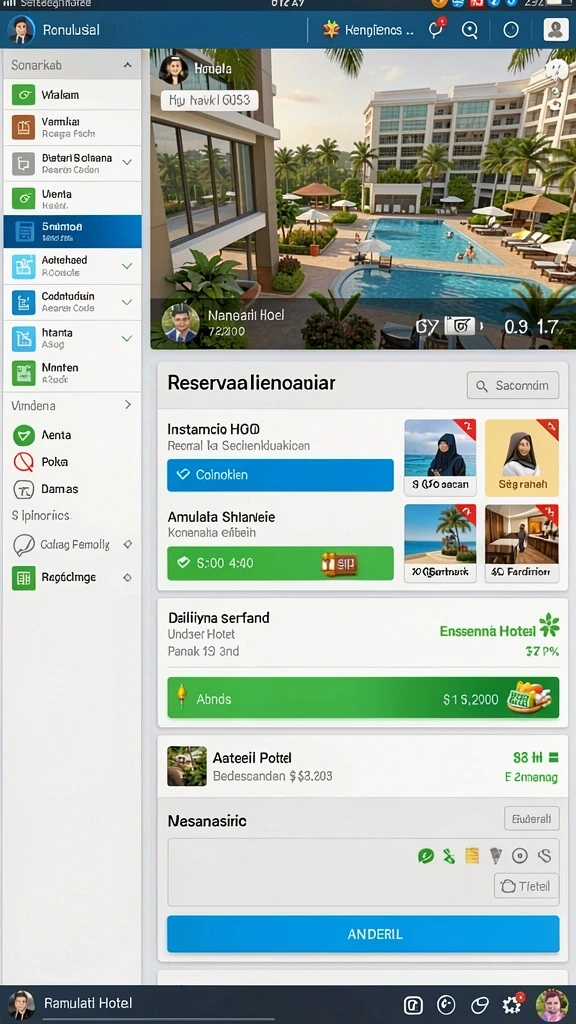Click the Euderail button
This screenshot has height=1024, width=576.
tap(532, 818)
